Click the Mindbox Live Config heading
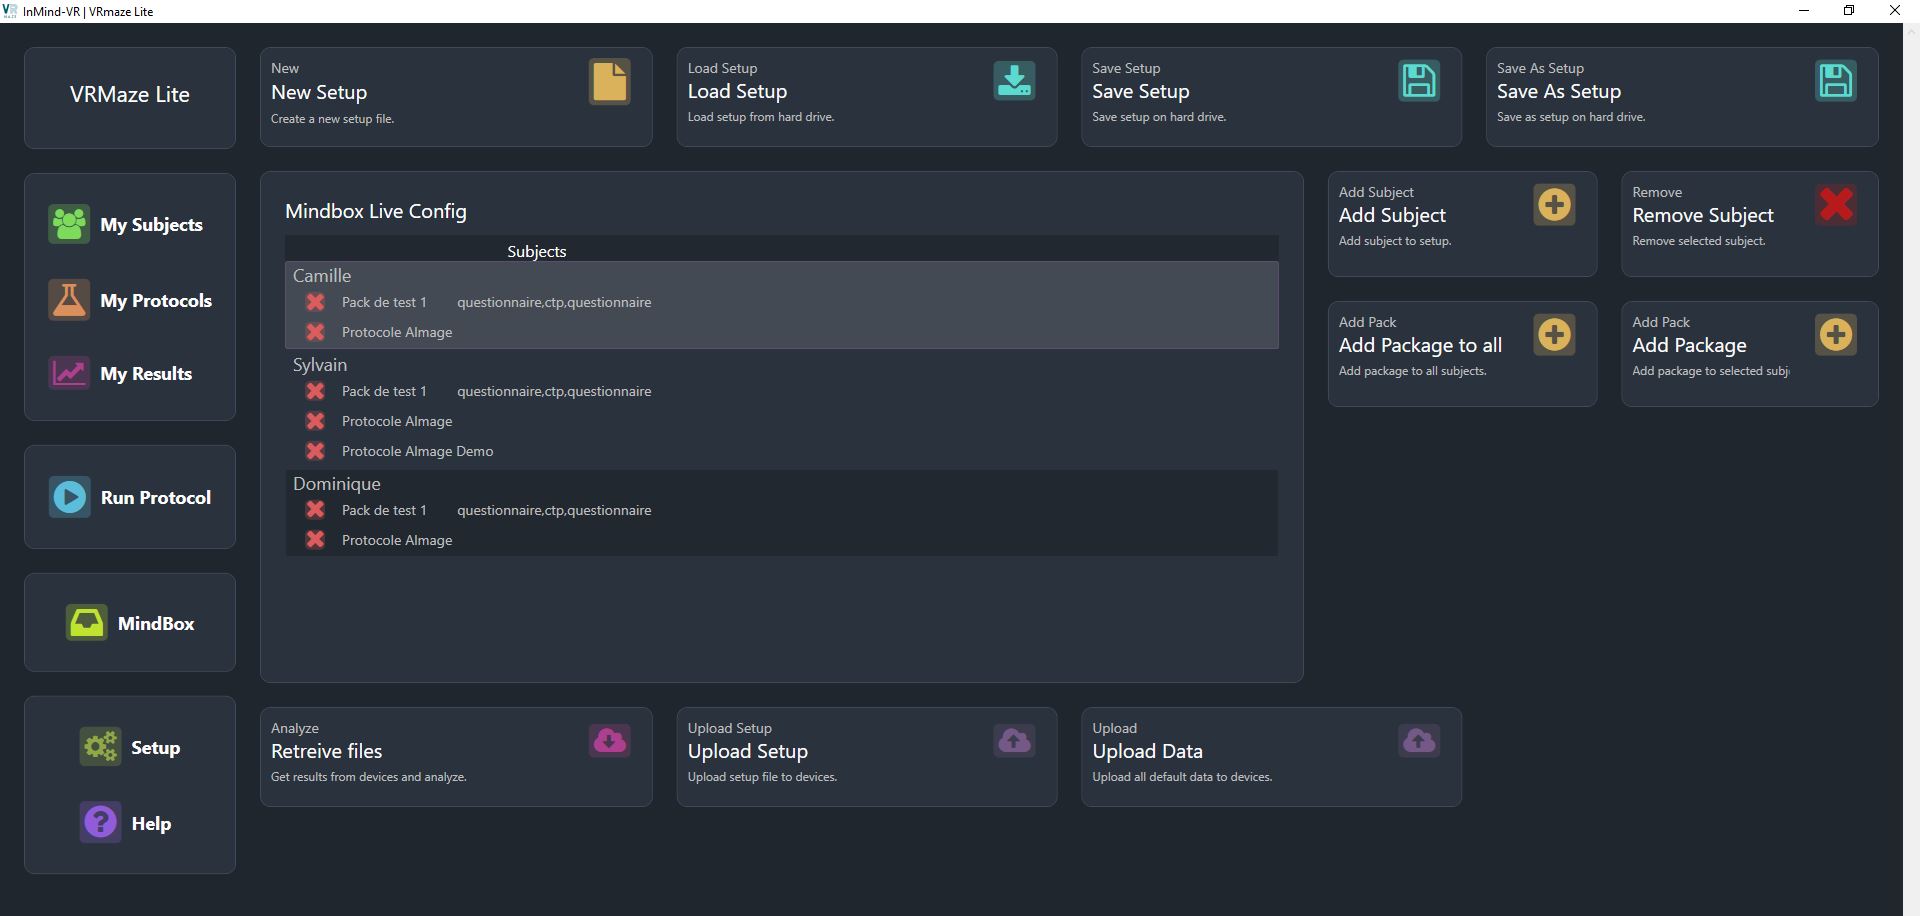 [x=376, y=211]
